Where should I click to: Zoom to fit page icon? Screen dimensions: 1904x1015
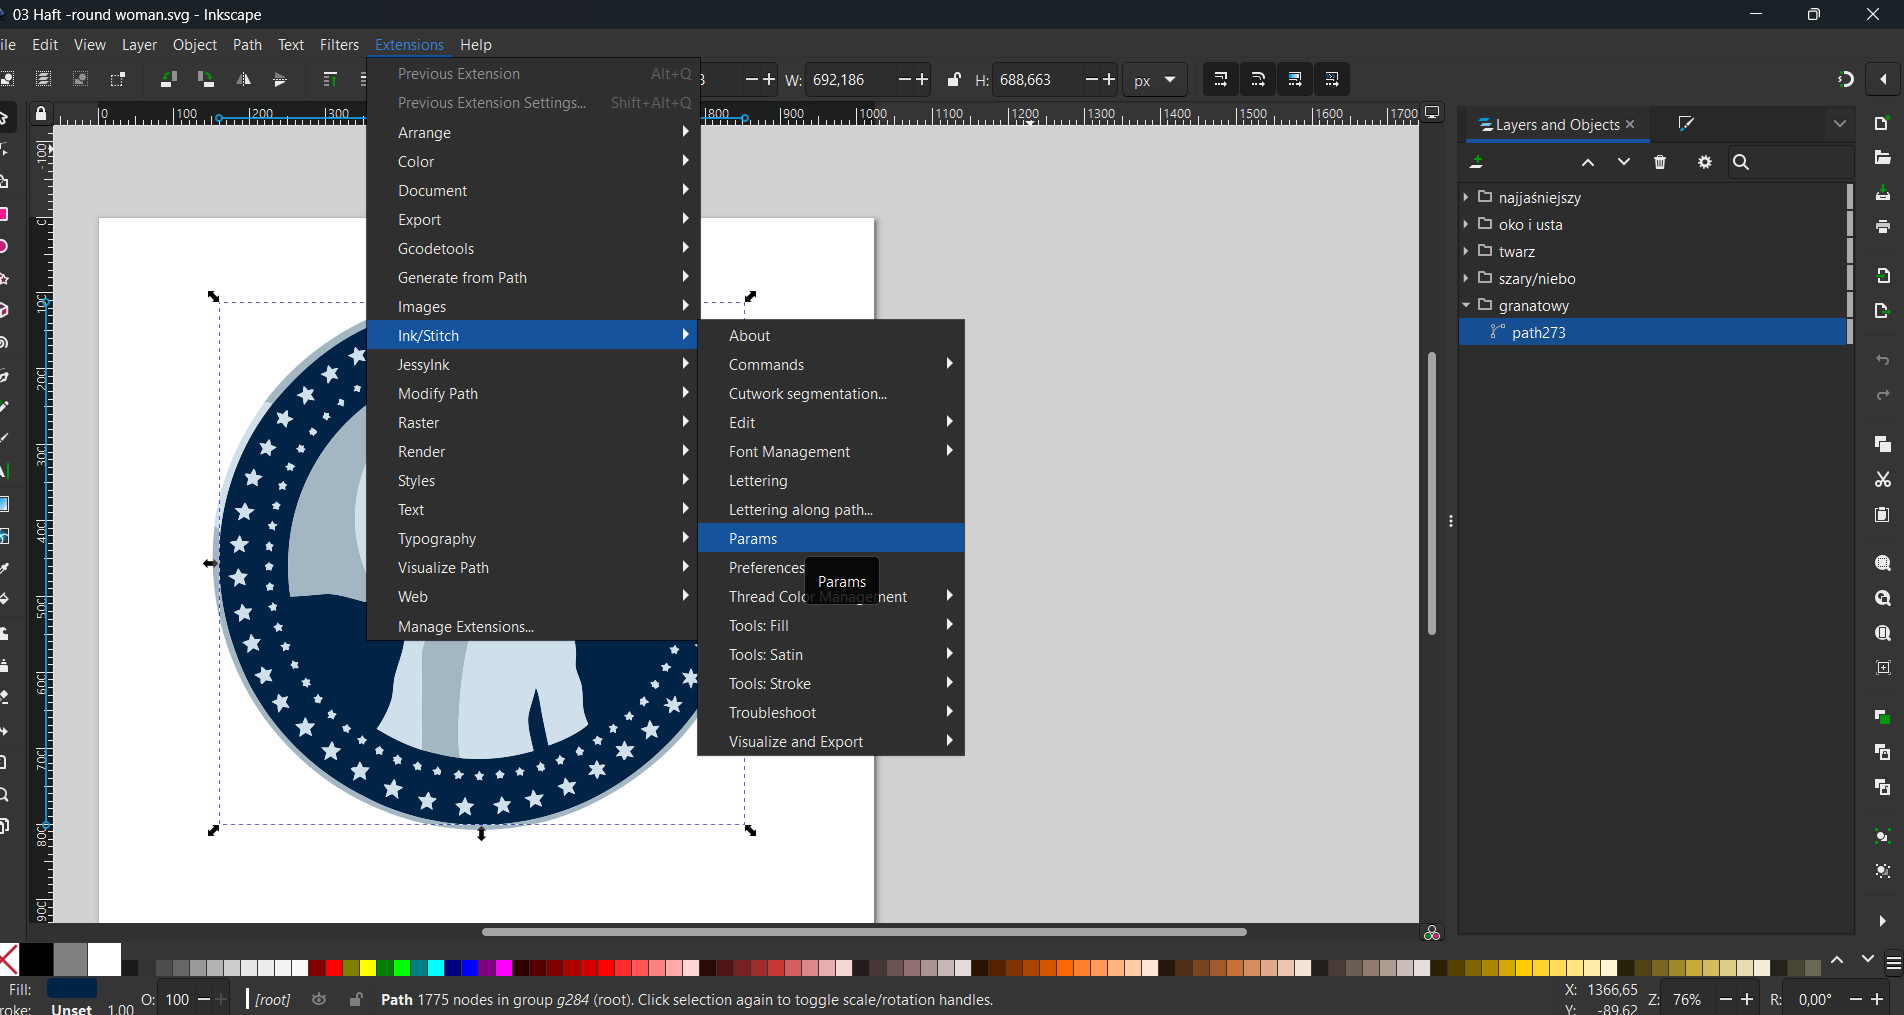click(x=1882, y=634)
